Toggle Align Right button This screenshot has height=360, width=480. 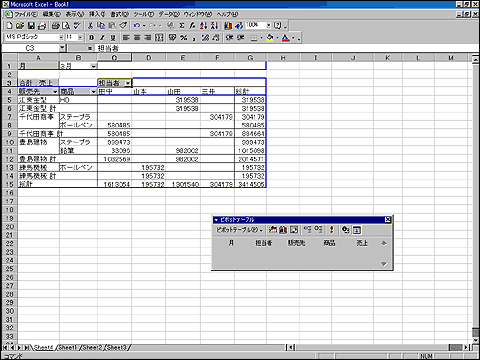point(148,38)
